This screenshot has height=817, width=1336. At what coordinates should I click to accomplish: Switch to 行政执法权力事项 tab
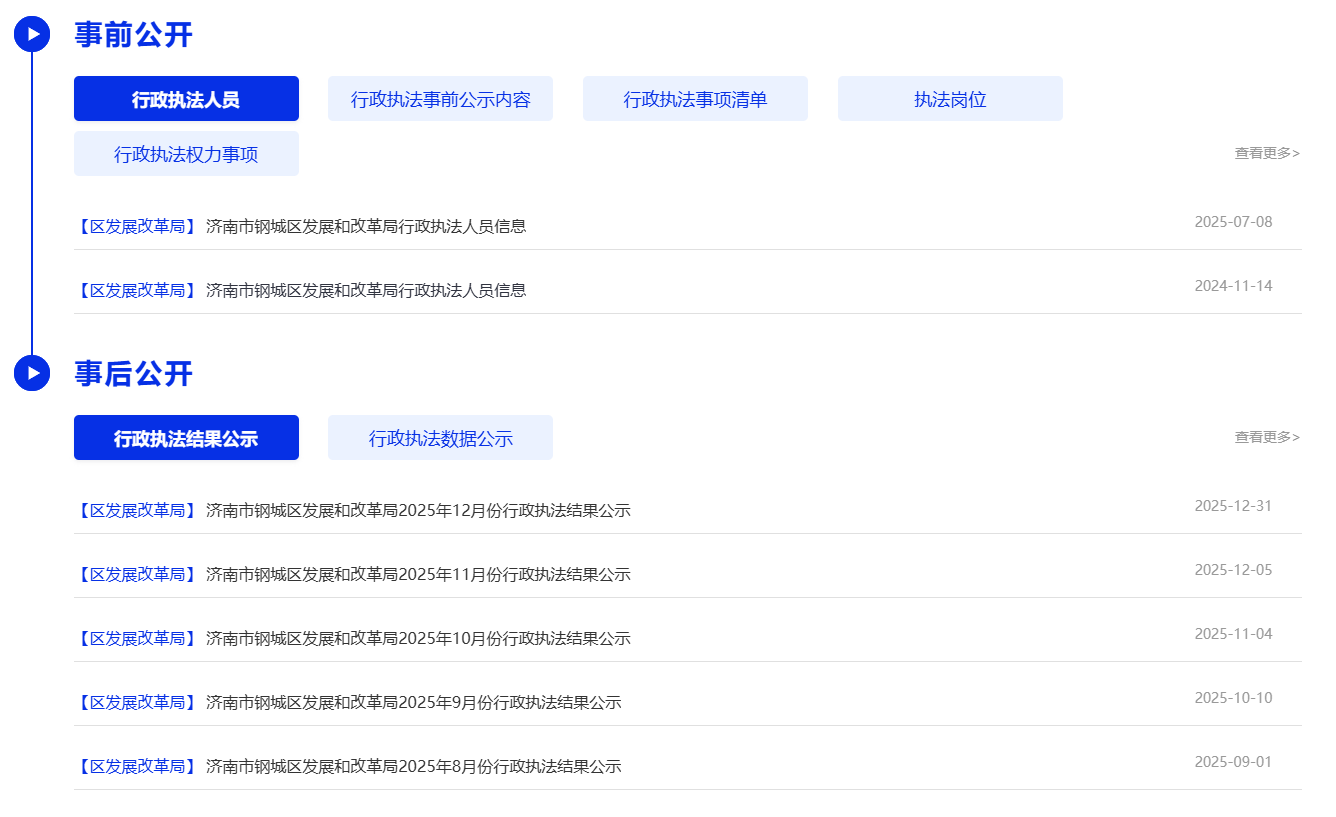186,154
